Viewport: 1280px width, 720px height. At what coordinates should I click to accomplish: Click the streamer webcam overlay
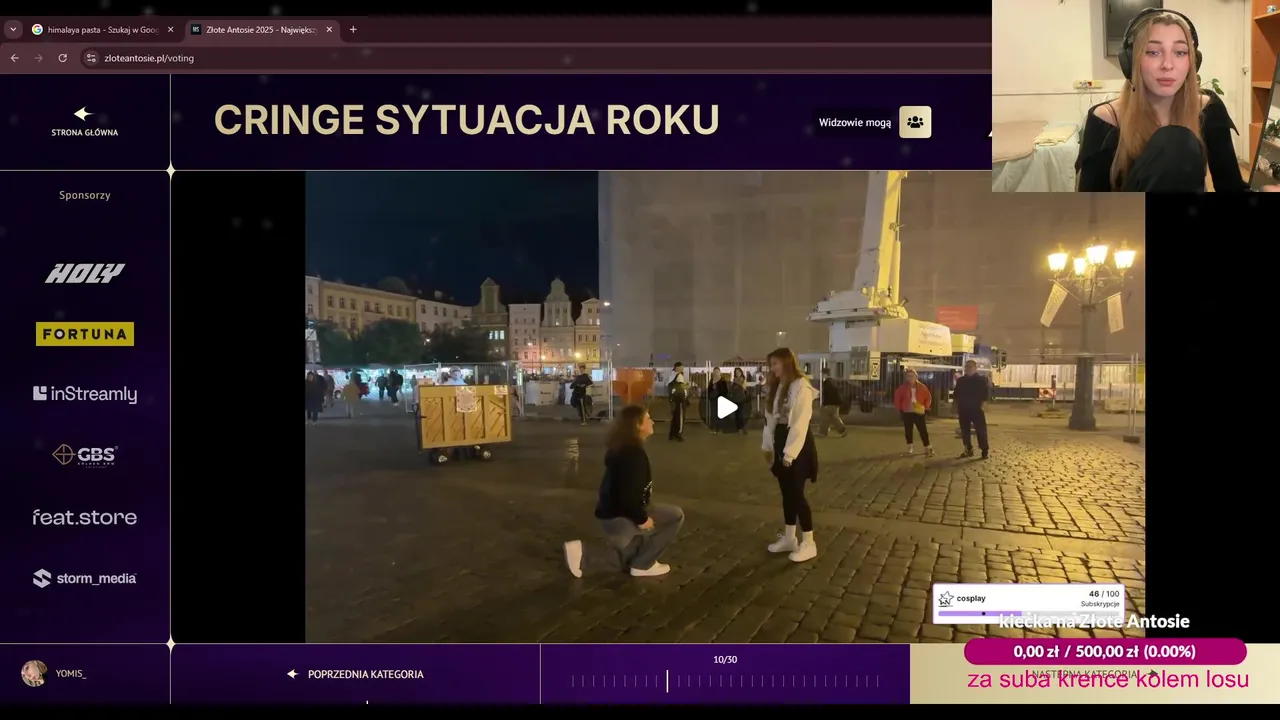(1136, 96)
